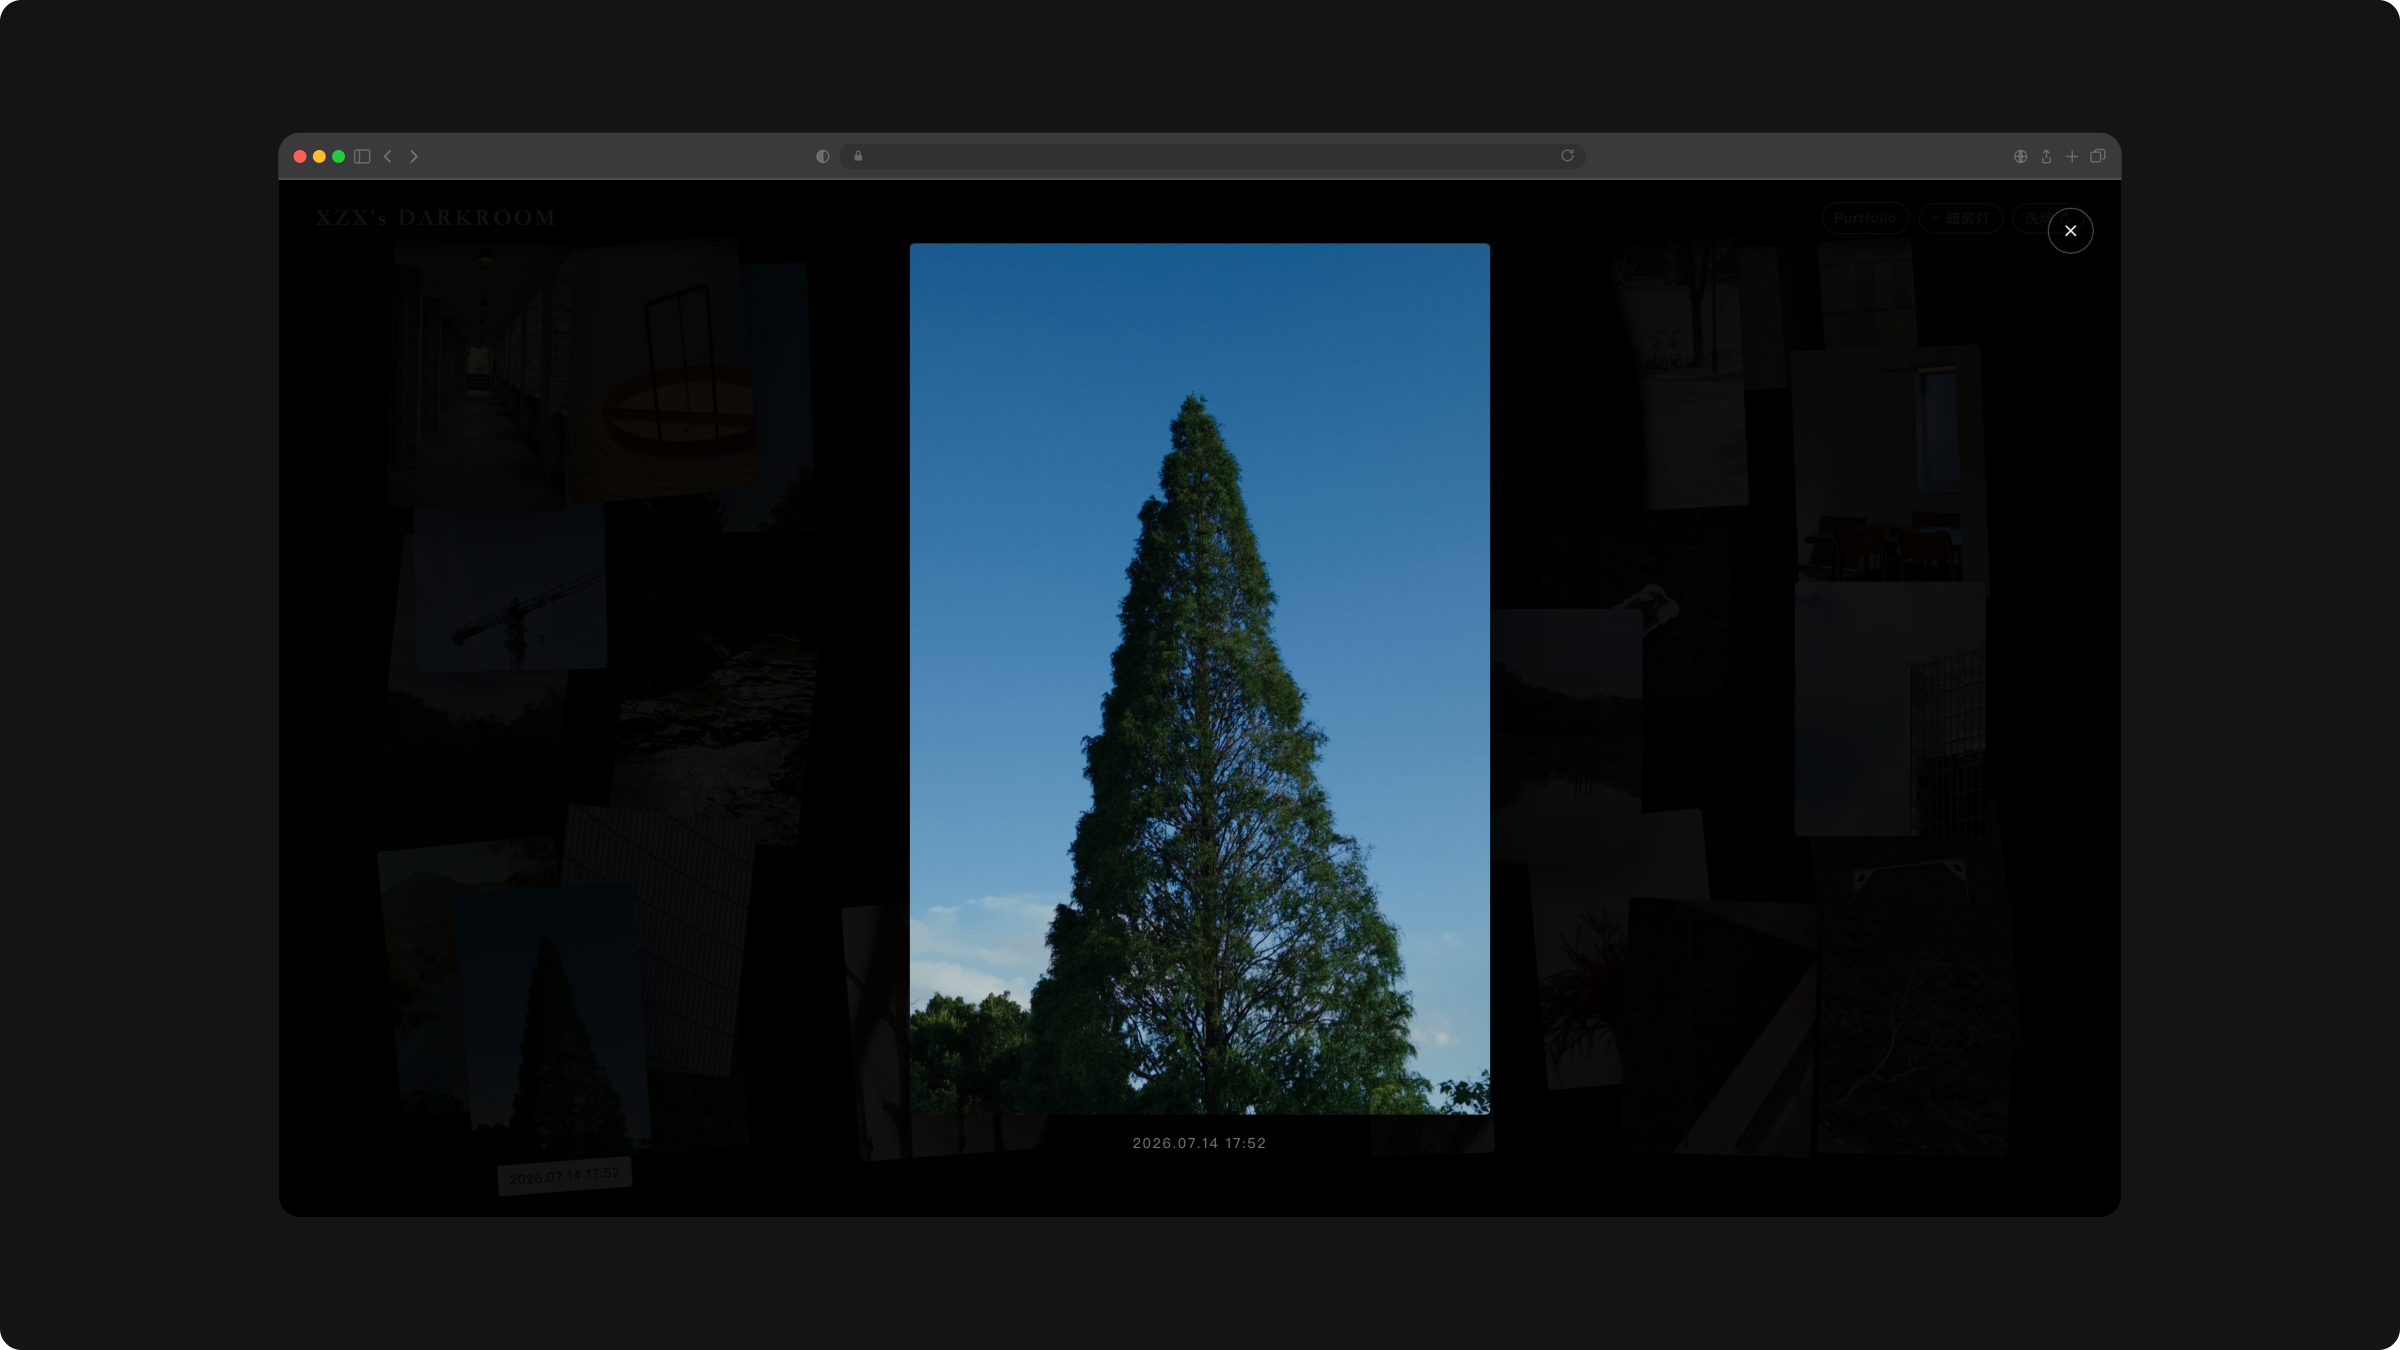Focus the browser address bar field

click(1213, 156)
